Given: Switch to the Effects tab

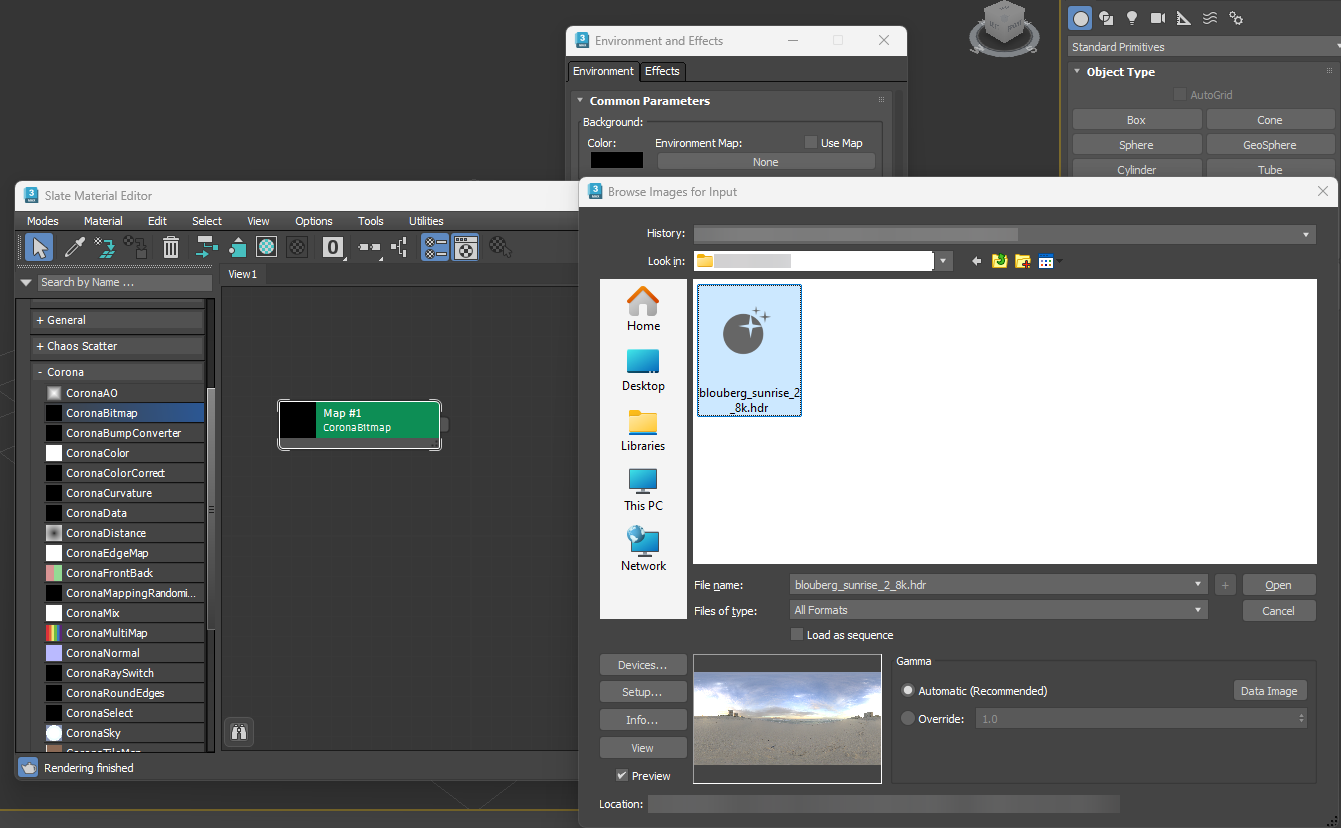Looking at the screenshot, I should 662,71.
